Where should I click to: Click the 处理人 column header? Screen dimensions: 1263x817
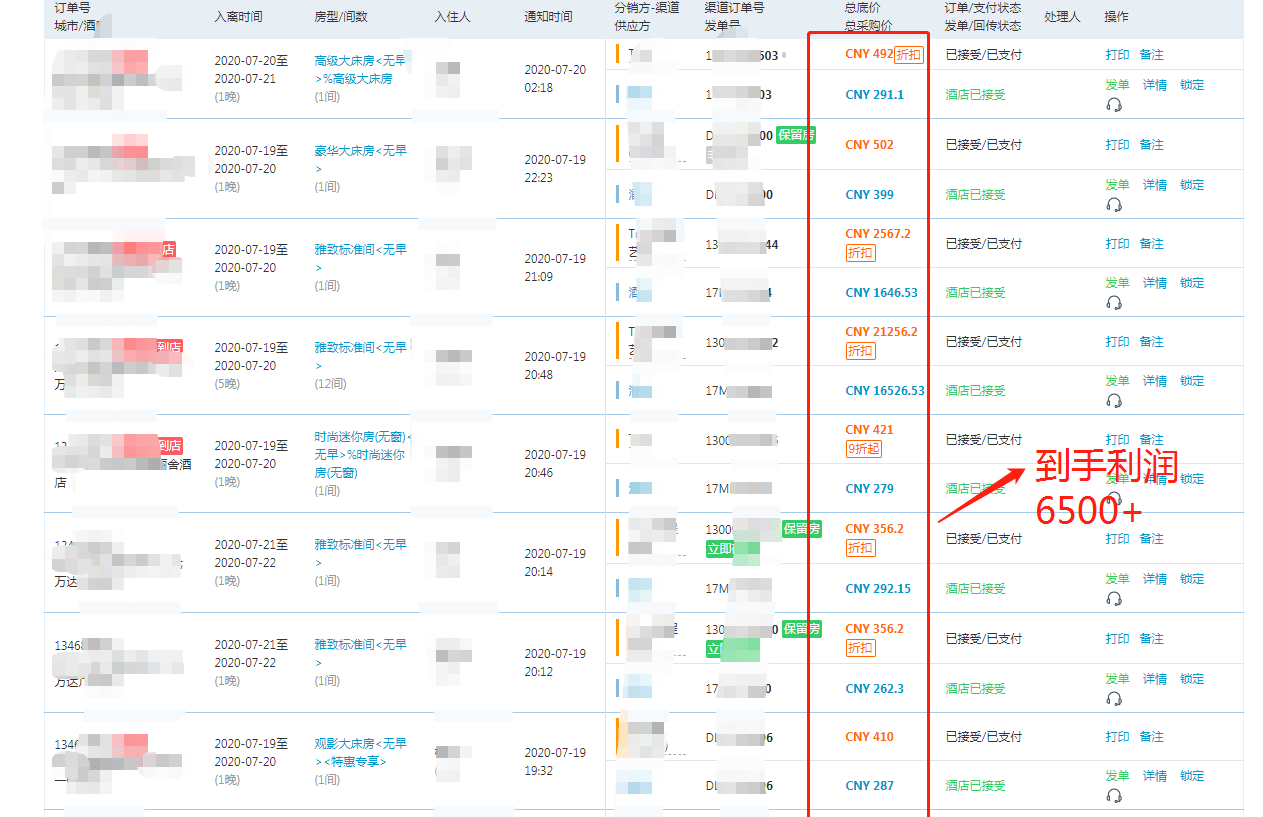click(x=1062, y=16)
